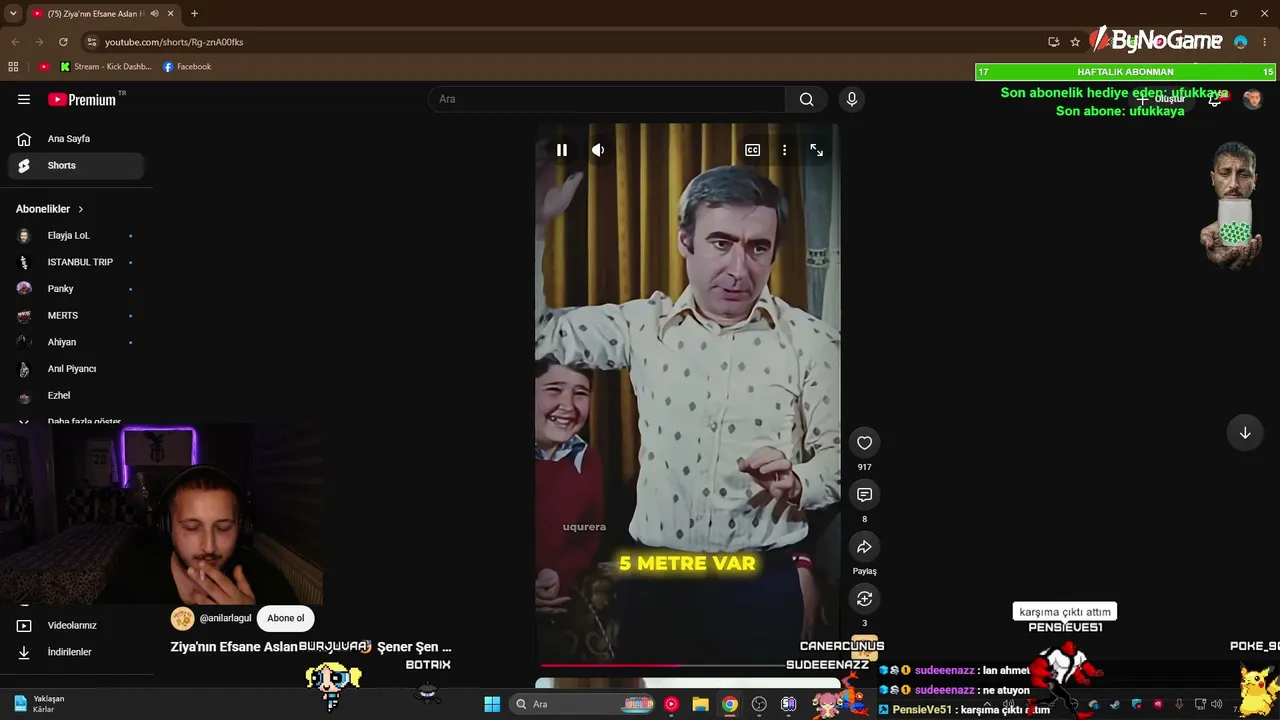The height and width of the screenshot is (720, 1280).
Task: Enter fullscreen on the Shorts player
Action: pyautogui.click(x=817, y=150)
